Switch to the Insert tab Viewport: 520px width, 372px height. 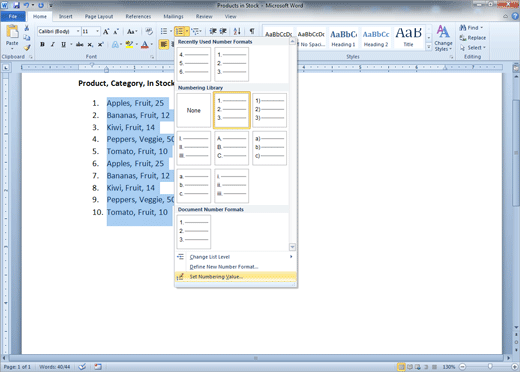point(66,16)
